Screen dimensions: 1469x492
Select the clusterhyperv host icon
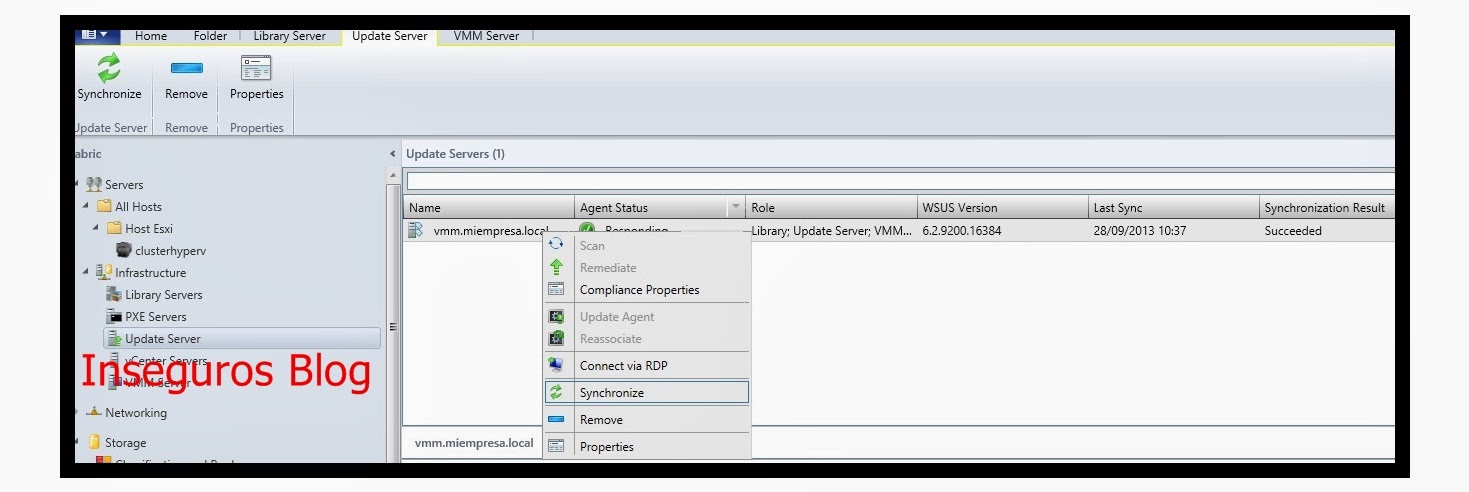coord(124,251)
